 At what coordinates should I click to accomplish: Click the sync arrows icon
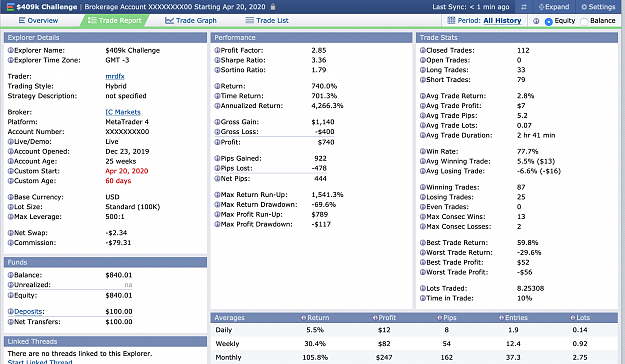pyautogui.click(x=524, y=7)
